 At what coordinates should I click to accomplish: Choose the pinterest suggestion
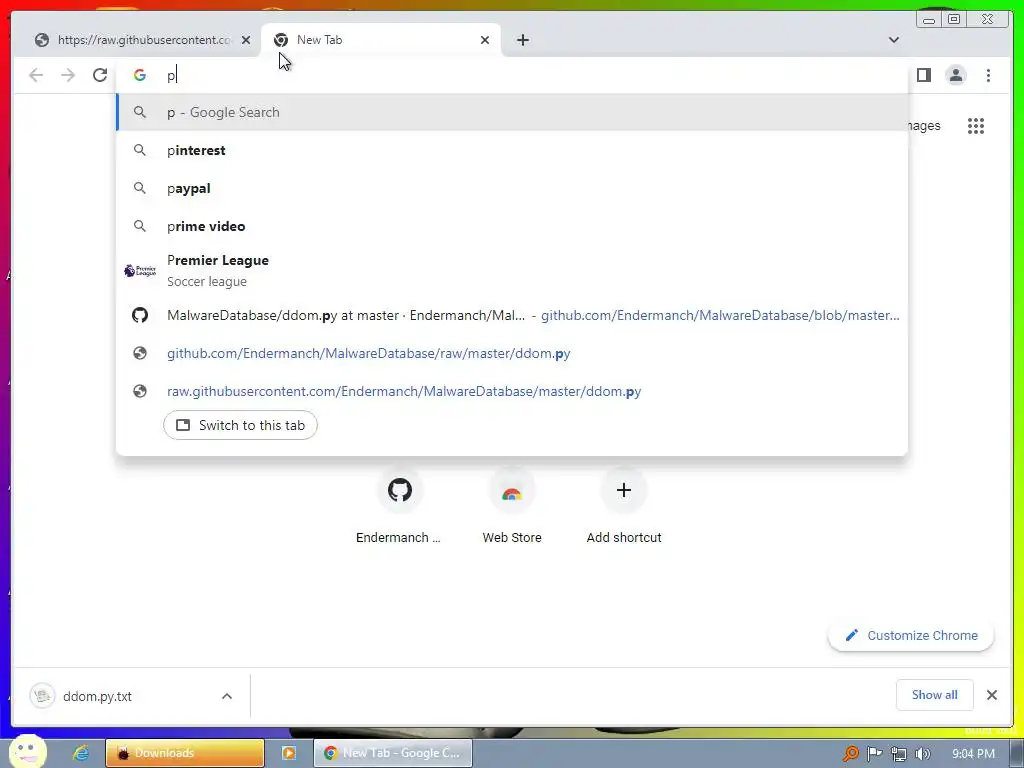[512, 150]
